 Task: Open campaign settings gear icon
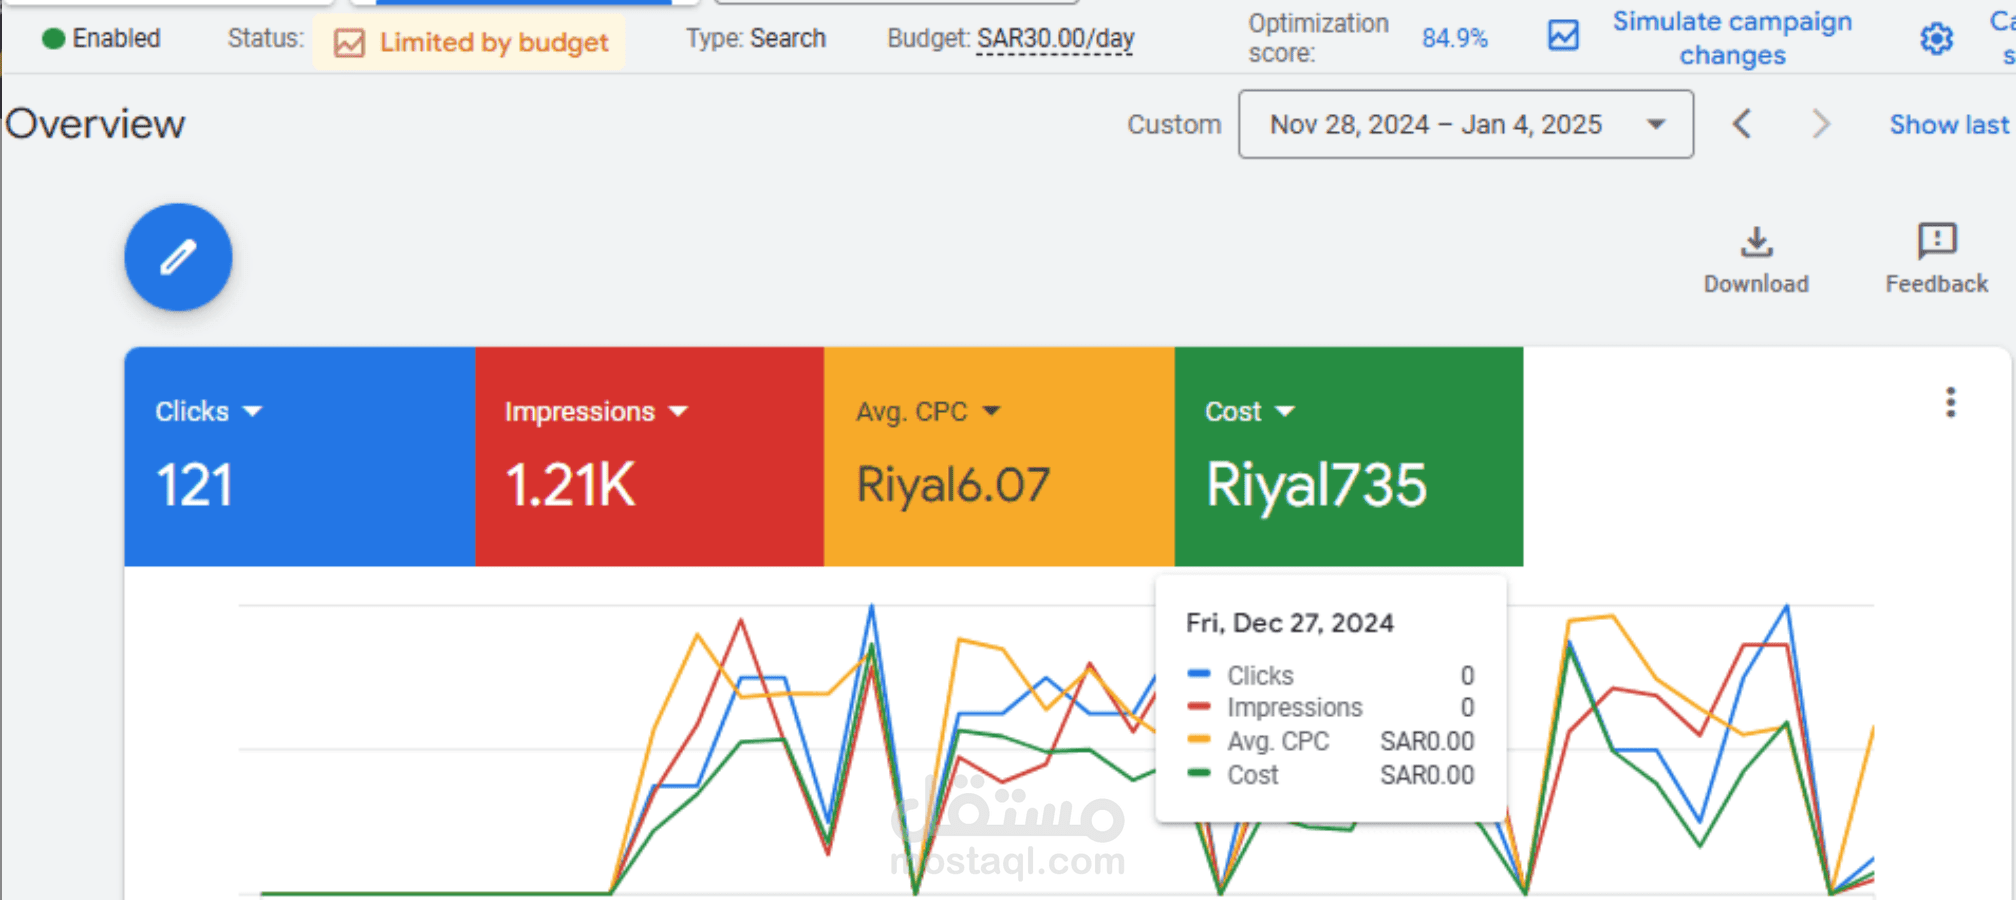(x=1936, y=39)
